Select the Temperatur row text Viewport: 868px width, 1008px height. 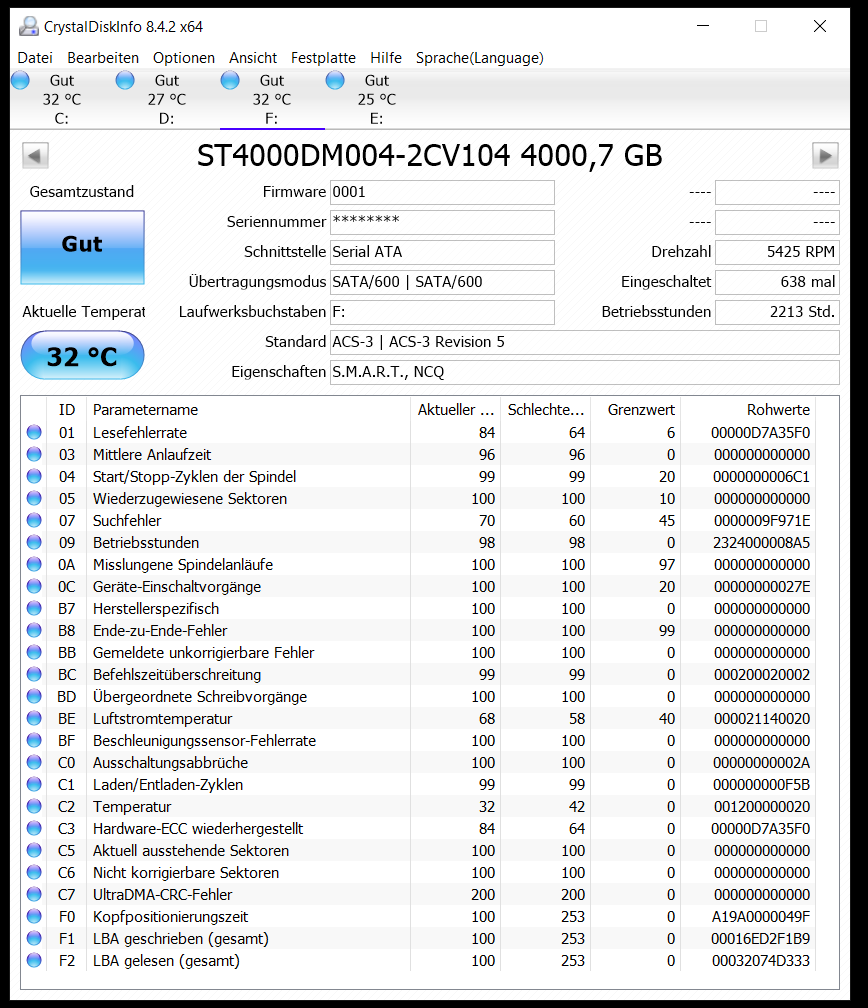[x=132, y=807]
